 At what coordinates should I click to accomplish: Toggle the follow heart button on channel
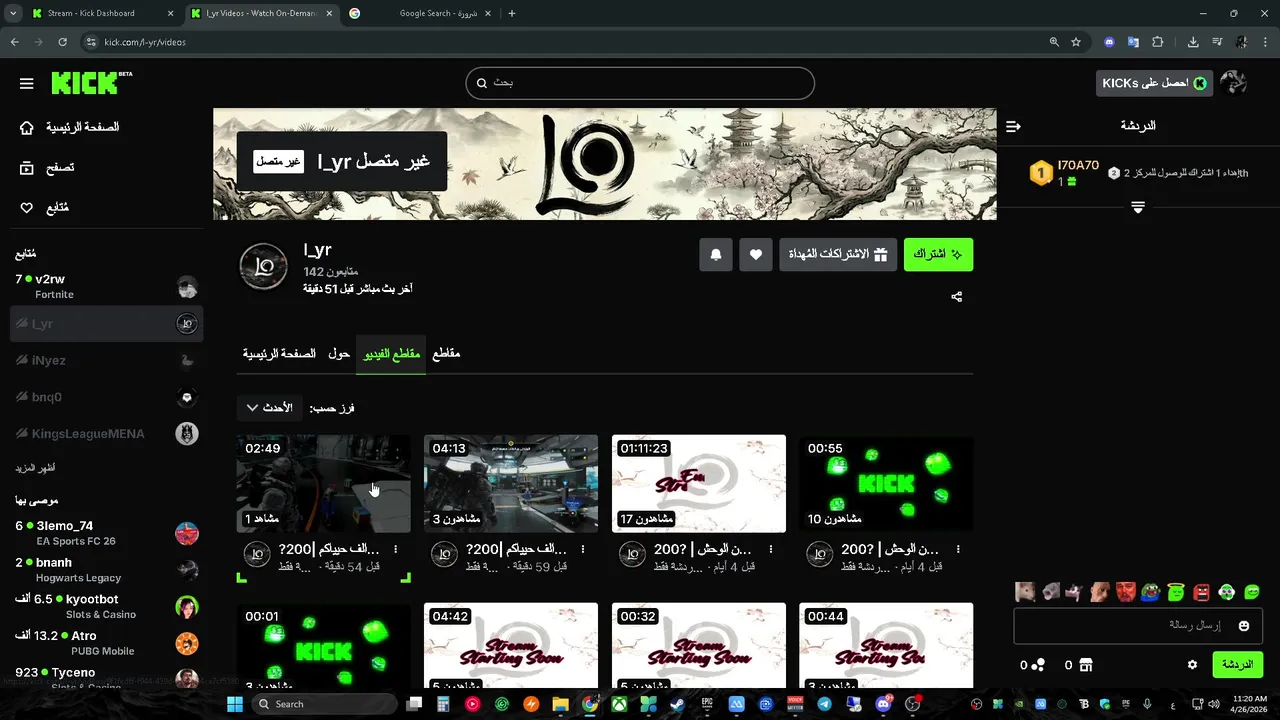coord(756,255)
